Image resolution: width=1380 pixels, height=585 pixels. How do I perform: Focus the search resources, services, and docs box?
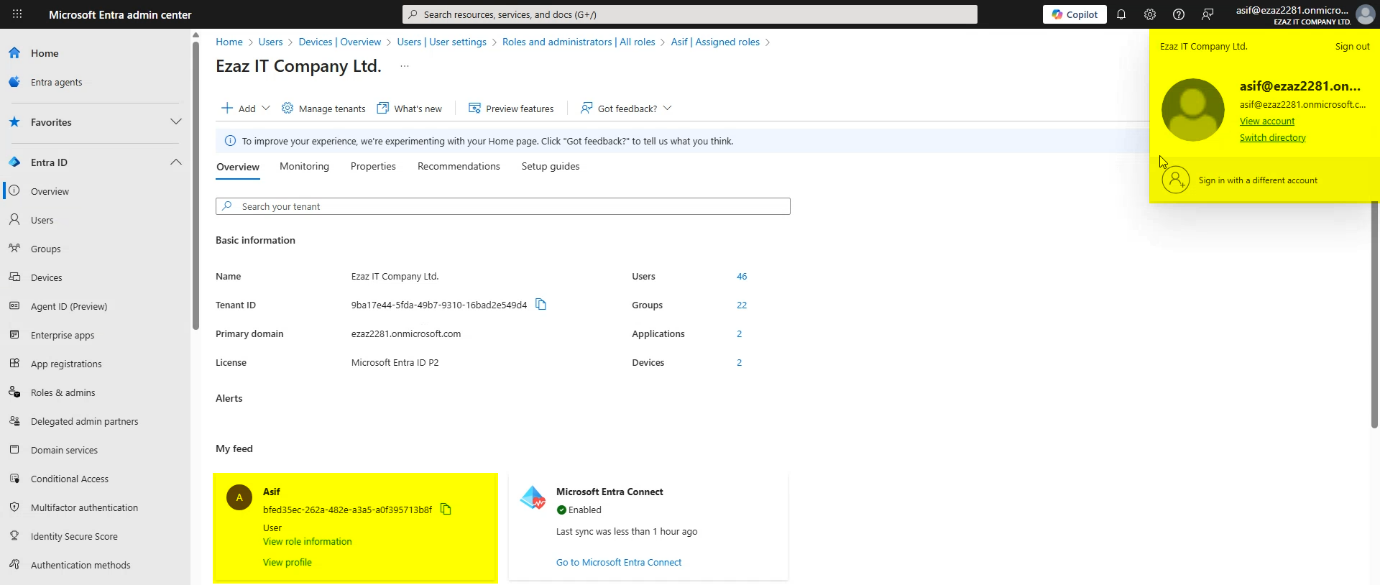[690, 14]
